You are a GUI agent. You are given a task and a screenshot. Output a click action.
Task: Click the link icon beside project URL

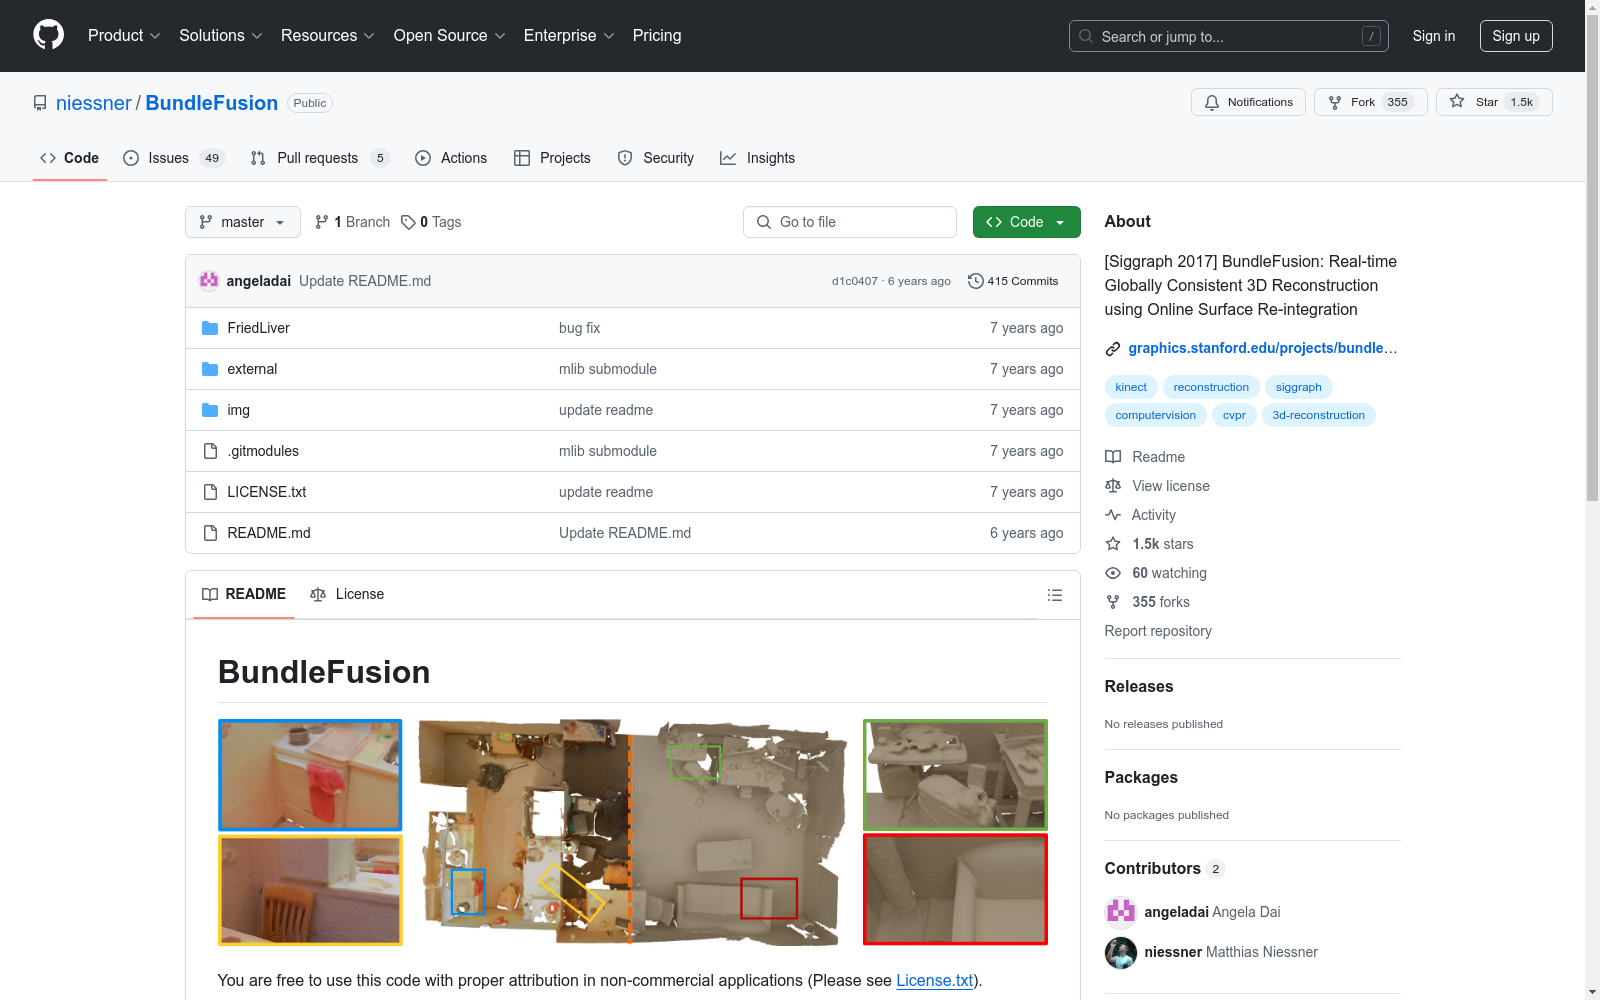1113,349
